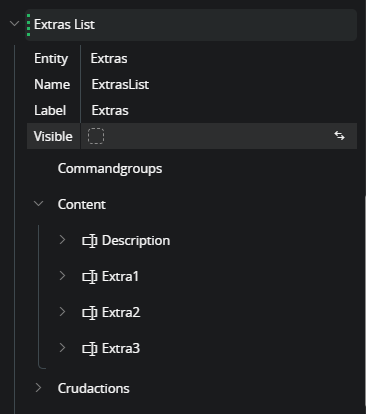The width and height of the screenshot is (366, 414).
Task: Collapse the Content section
Action: tap(39, 203)
